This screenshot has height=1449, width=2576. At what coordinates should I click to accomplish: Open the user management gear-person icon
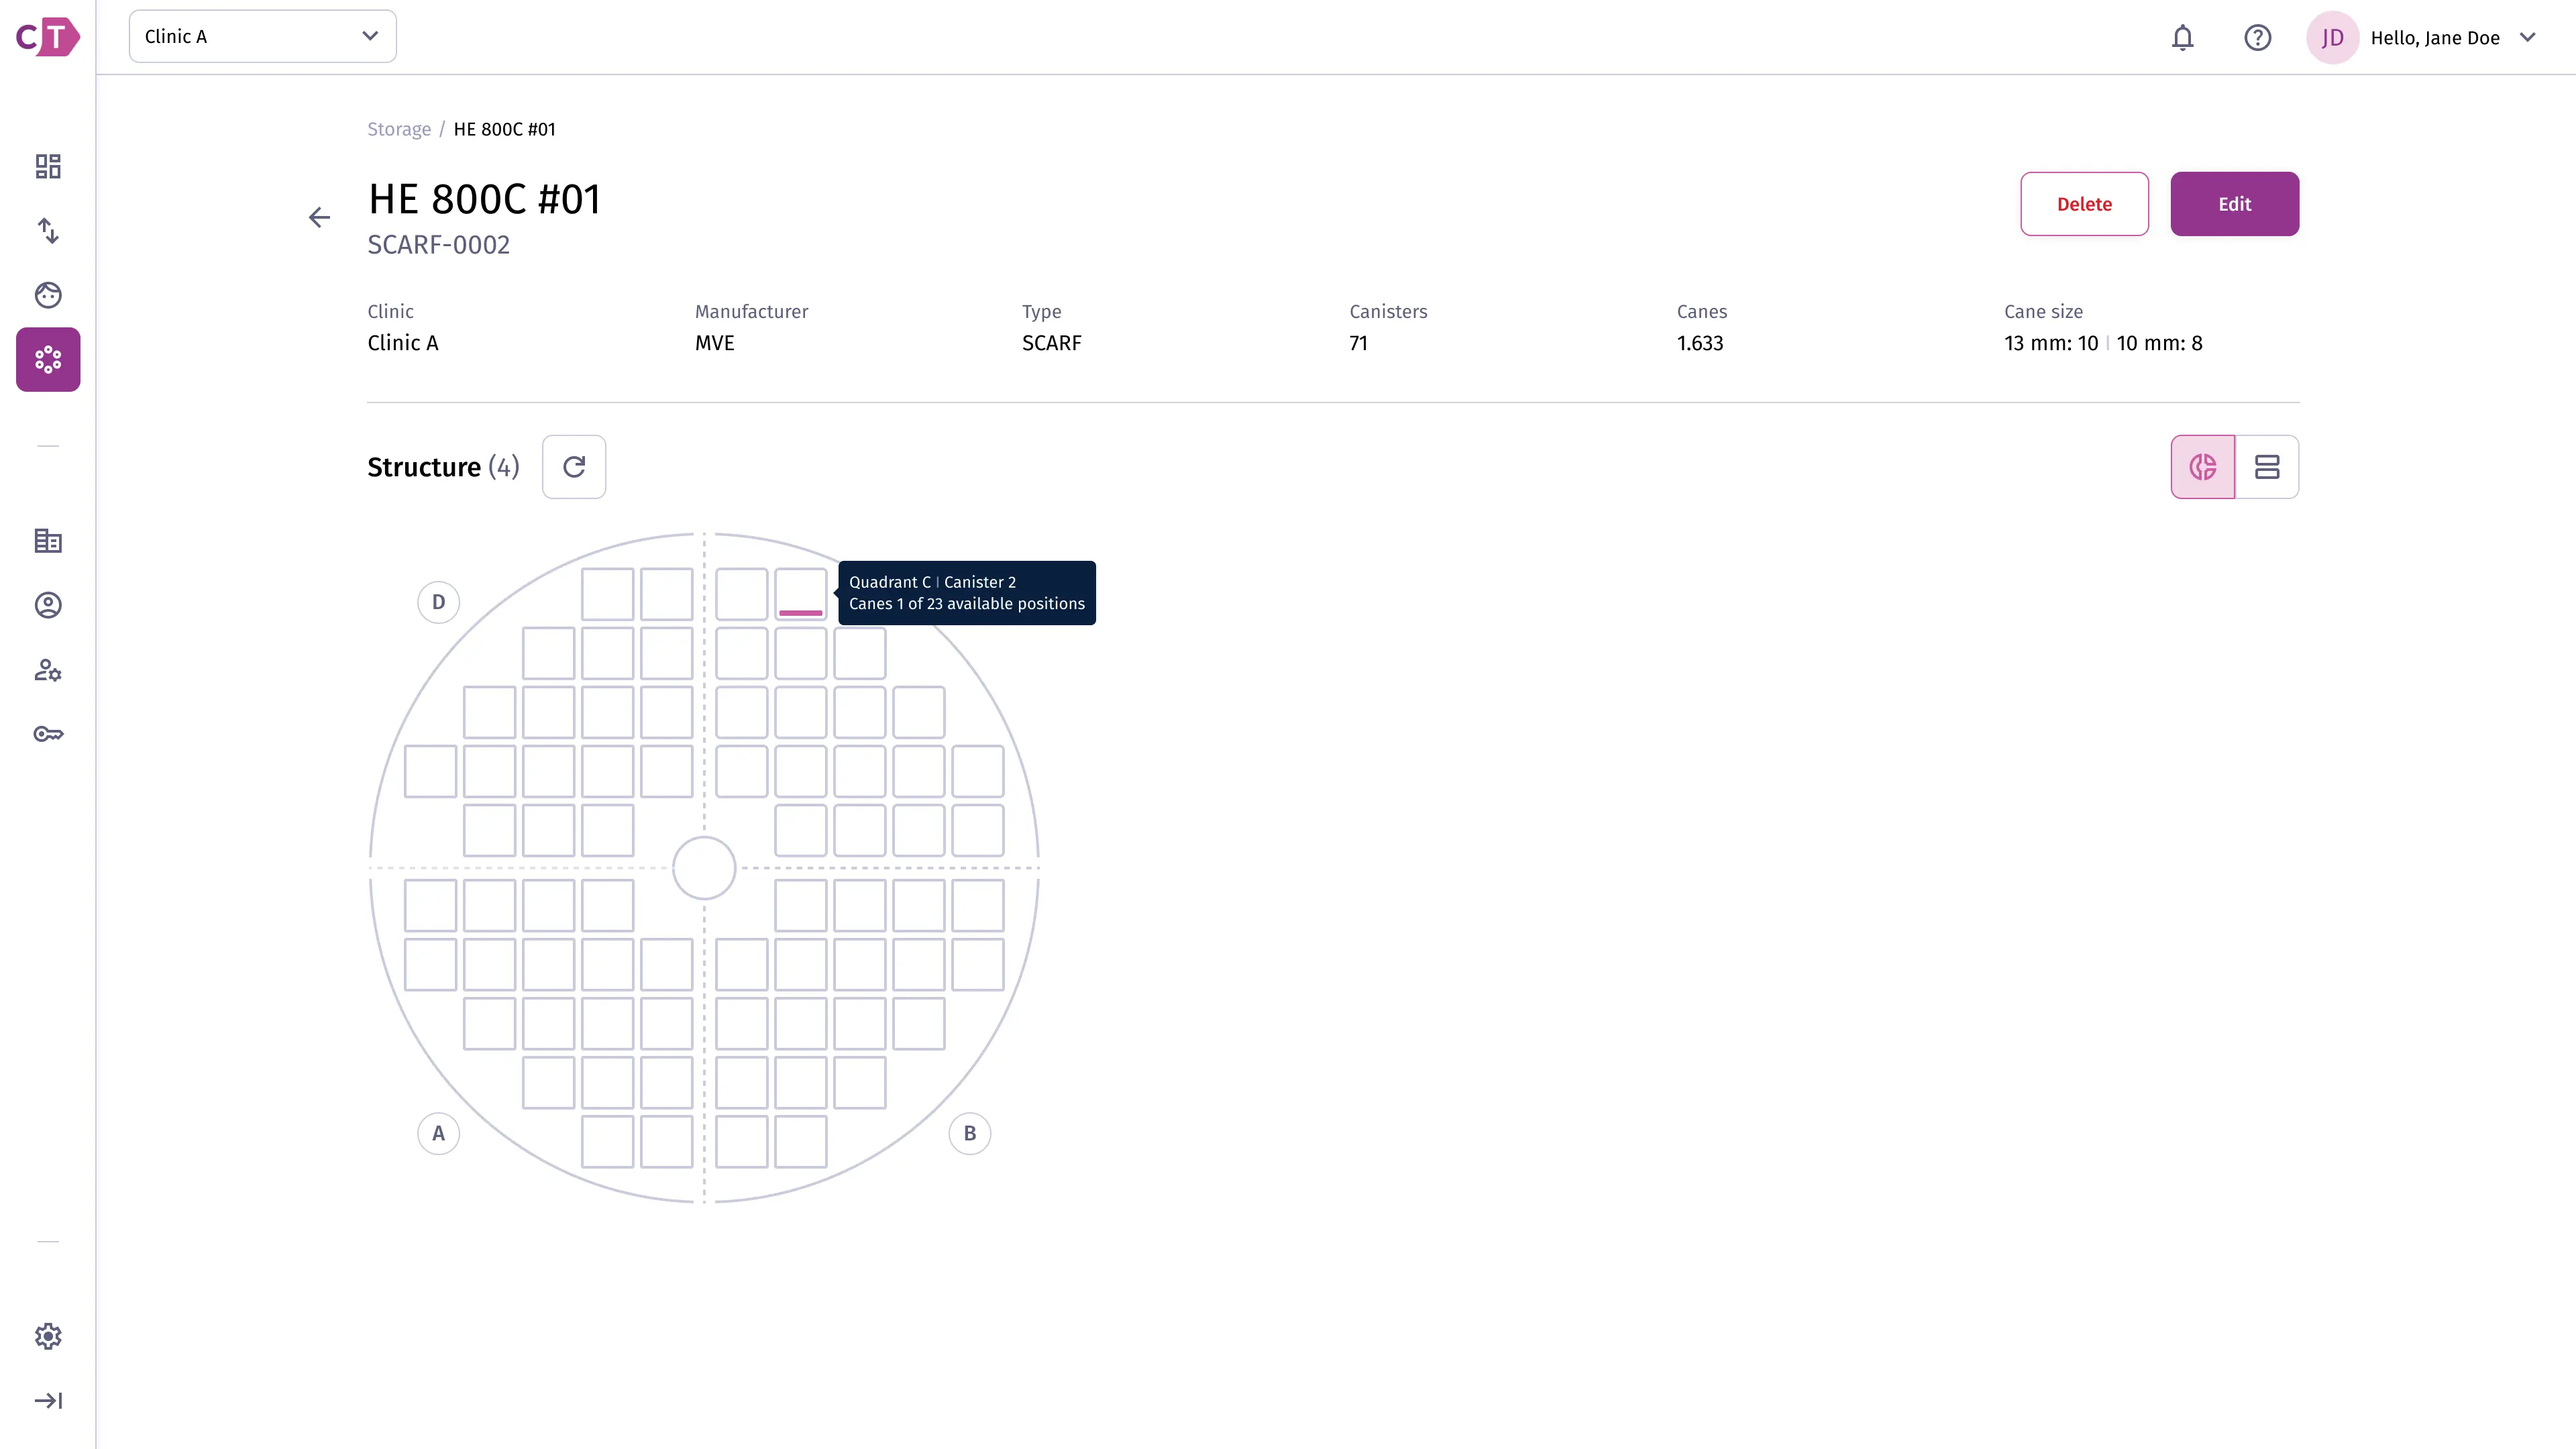(x=48, y=670)
